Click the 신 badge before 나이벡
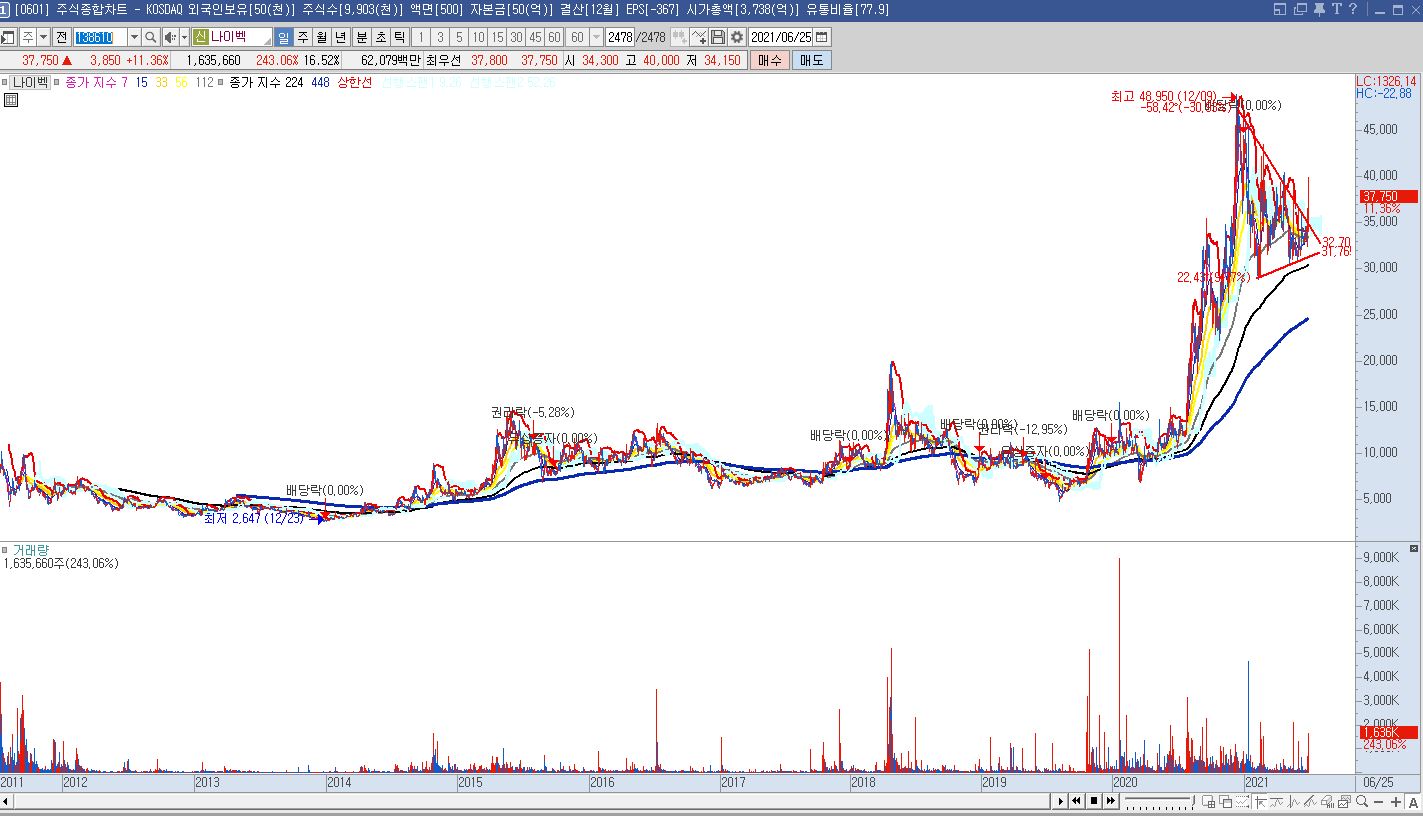Viewport: 1423px width, 816px height. point(201,37)
